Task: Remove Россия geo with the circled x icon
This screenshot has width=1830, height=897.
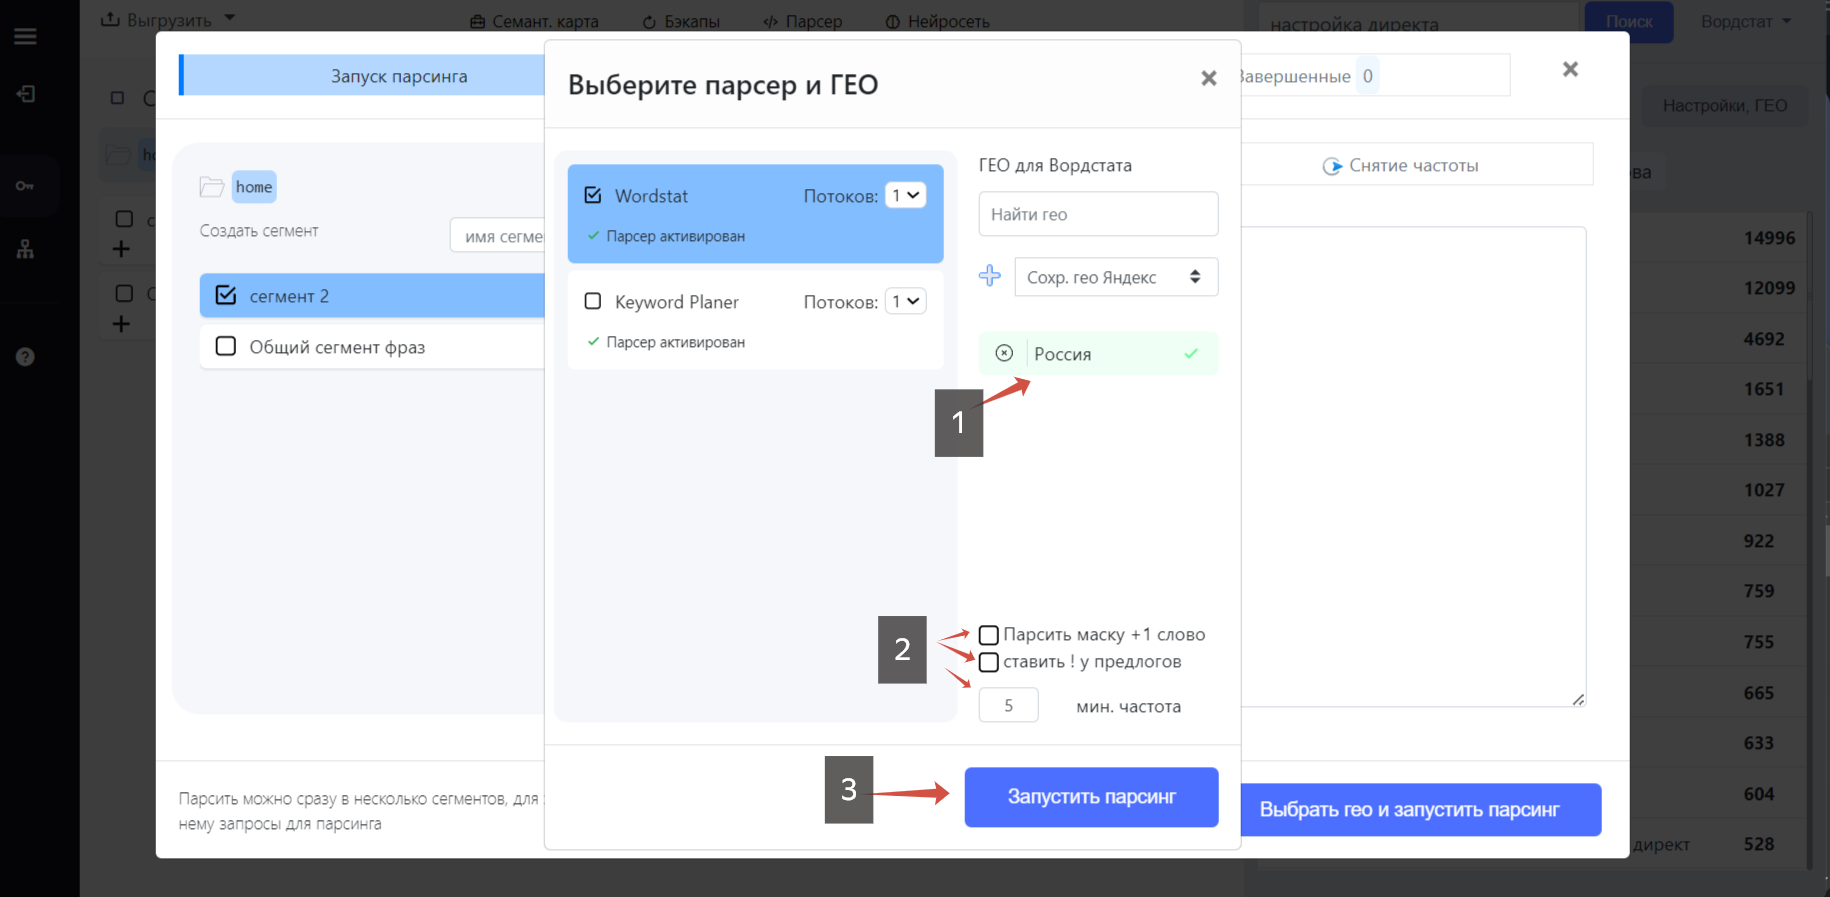Action: click(1004, 353)
